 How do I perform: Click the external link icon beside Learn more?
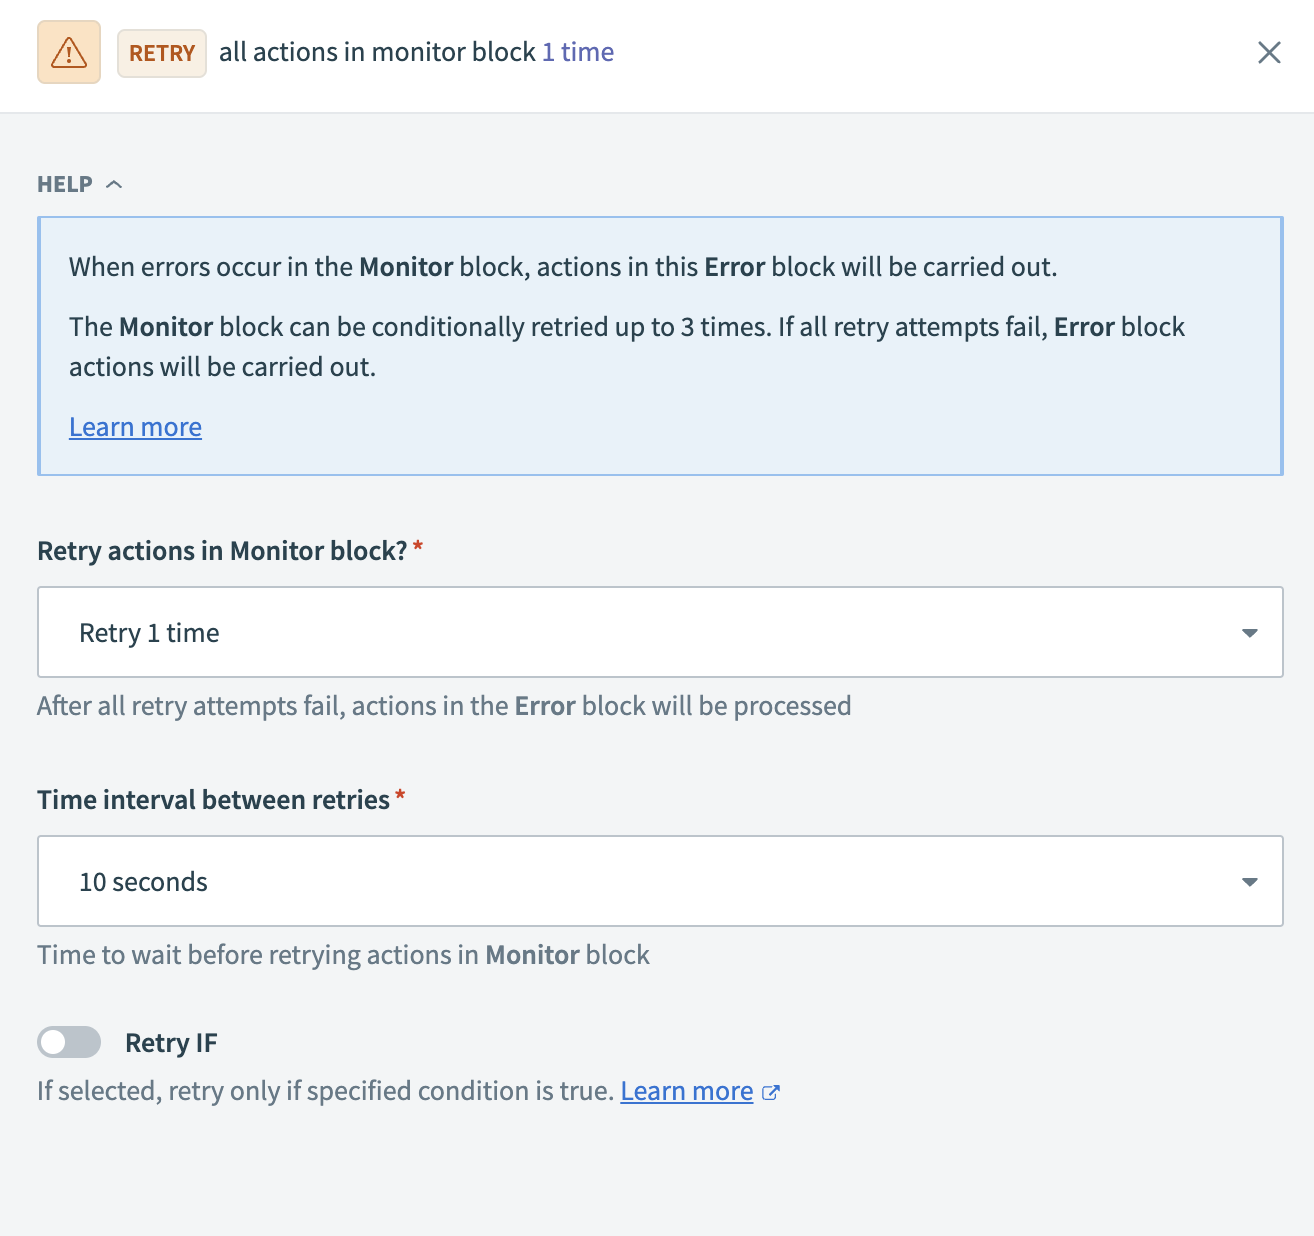pyautogui.click(x=770, y=1092)
